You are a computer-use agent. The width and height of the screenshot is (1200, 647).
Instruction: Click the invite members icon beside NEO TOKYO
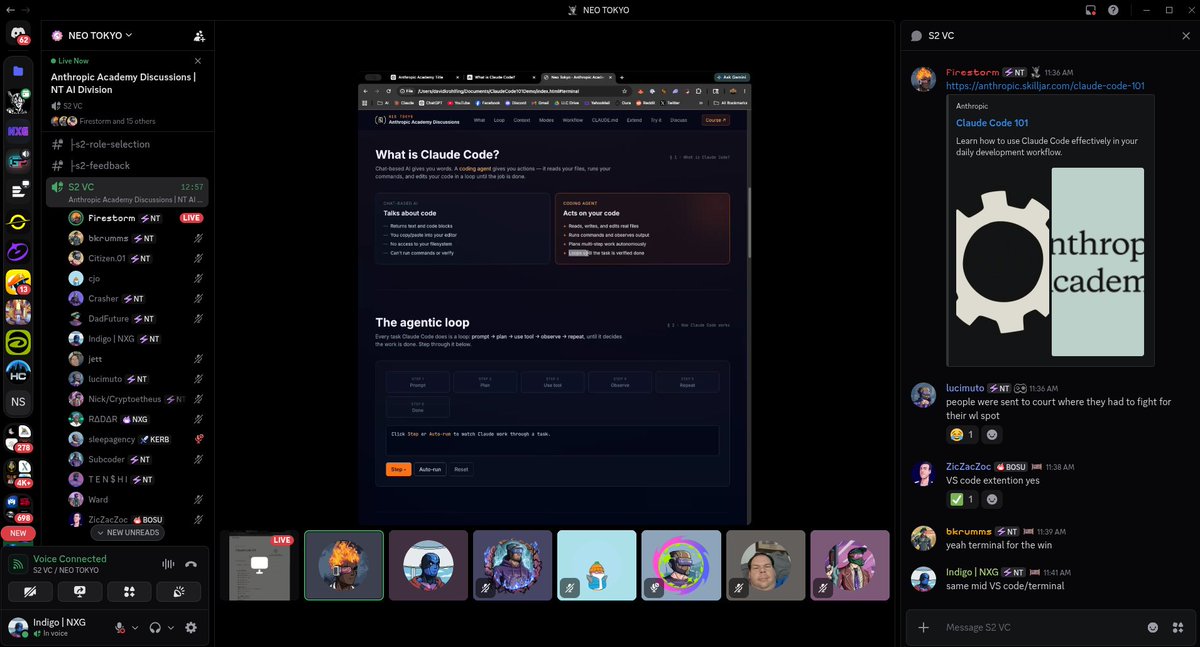pos(199,35)
